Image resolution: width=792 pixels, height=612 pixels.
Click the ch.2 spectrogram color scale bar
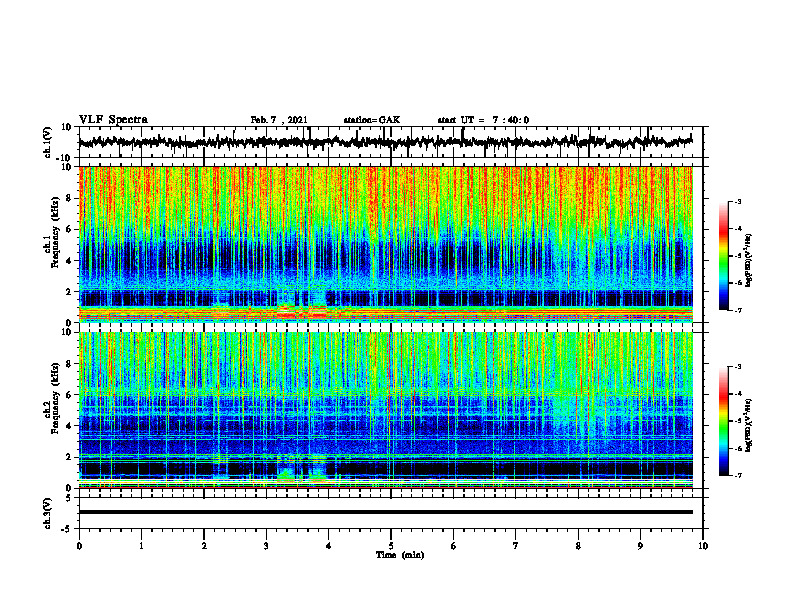click(x=723, y=421)
